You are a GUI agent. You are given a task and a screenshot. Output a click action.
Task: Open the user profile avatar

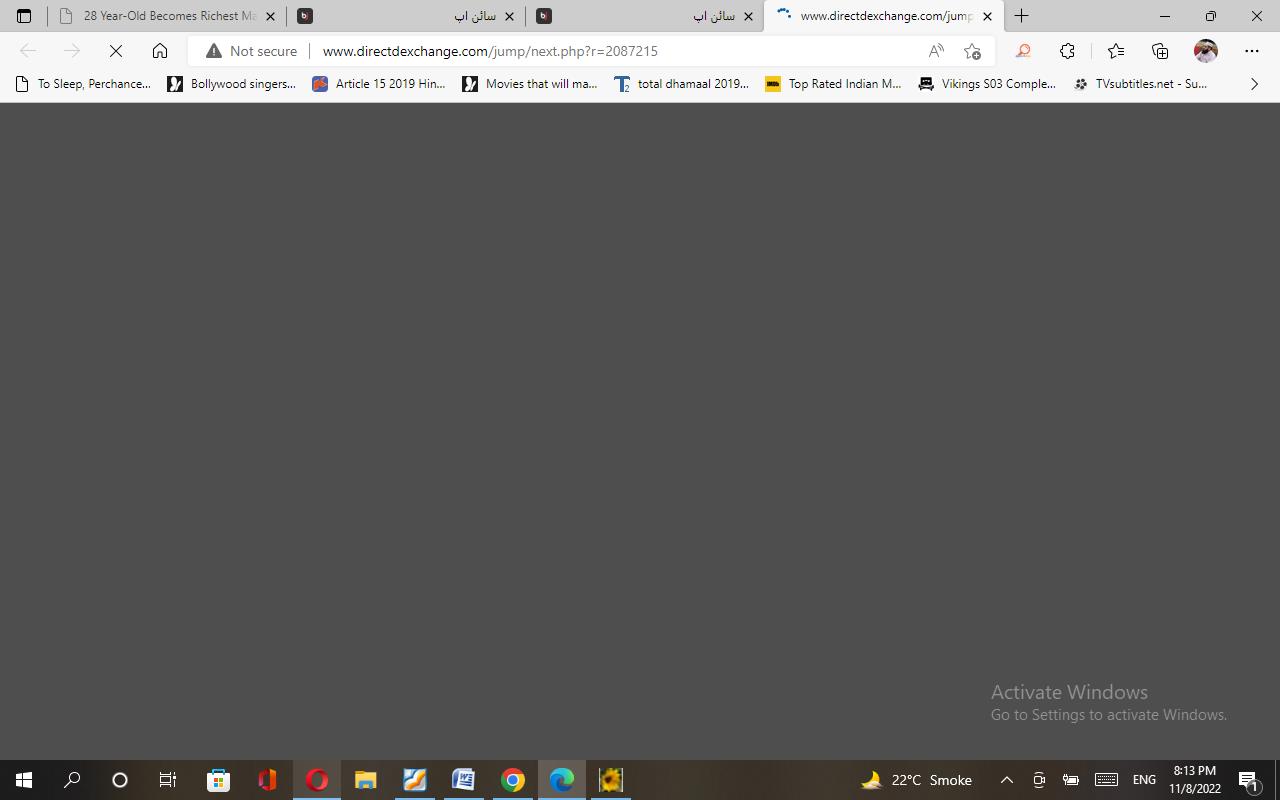coord(1206,51)
